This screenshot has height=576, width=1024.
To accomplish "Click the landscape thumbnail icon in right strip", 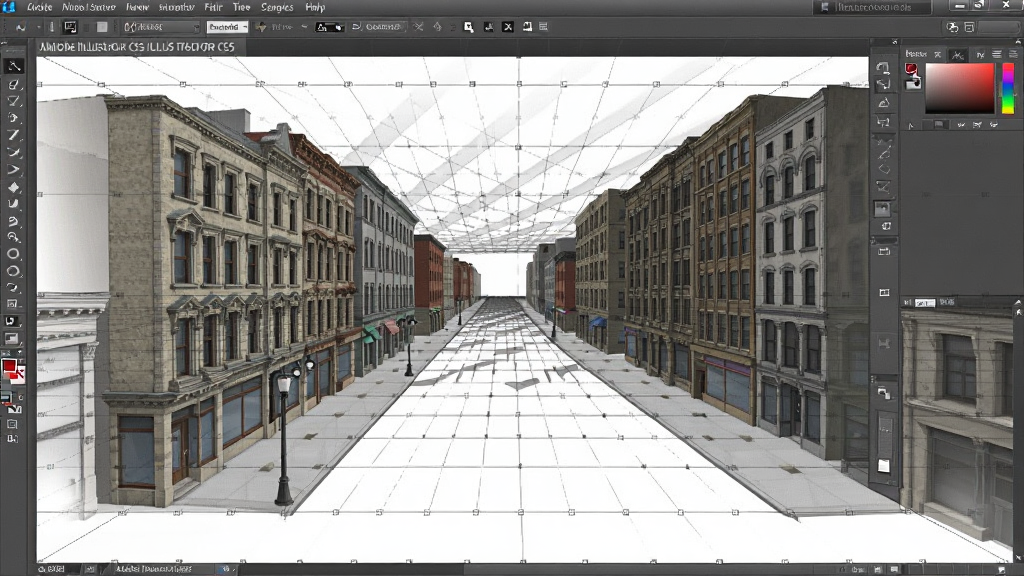I will click(882, 209).
